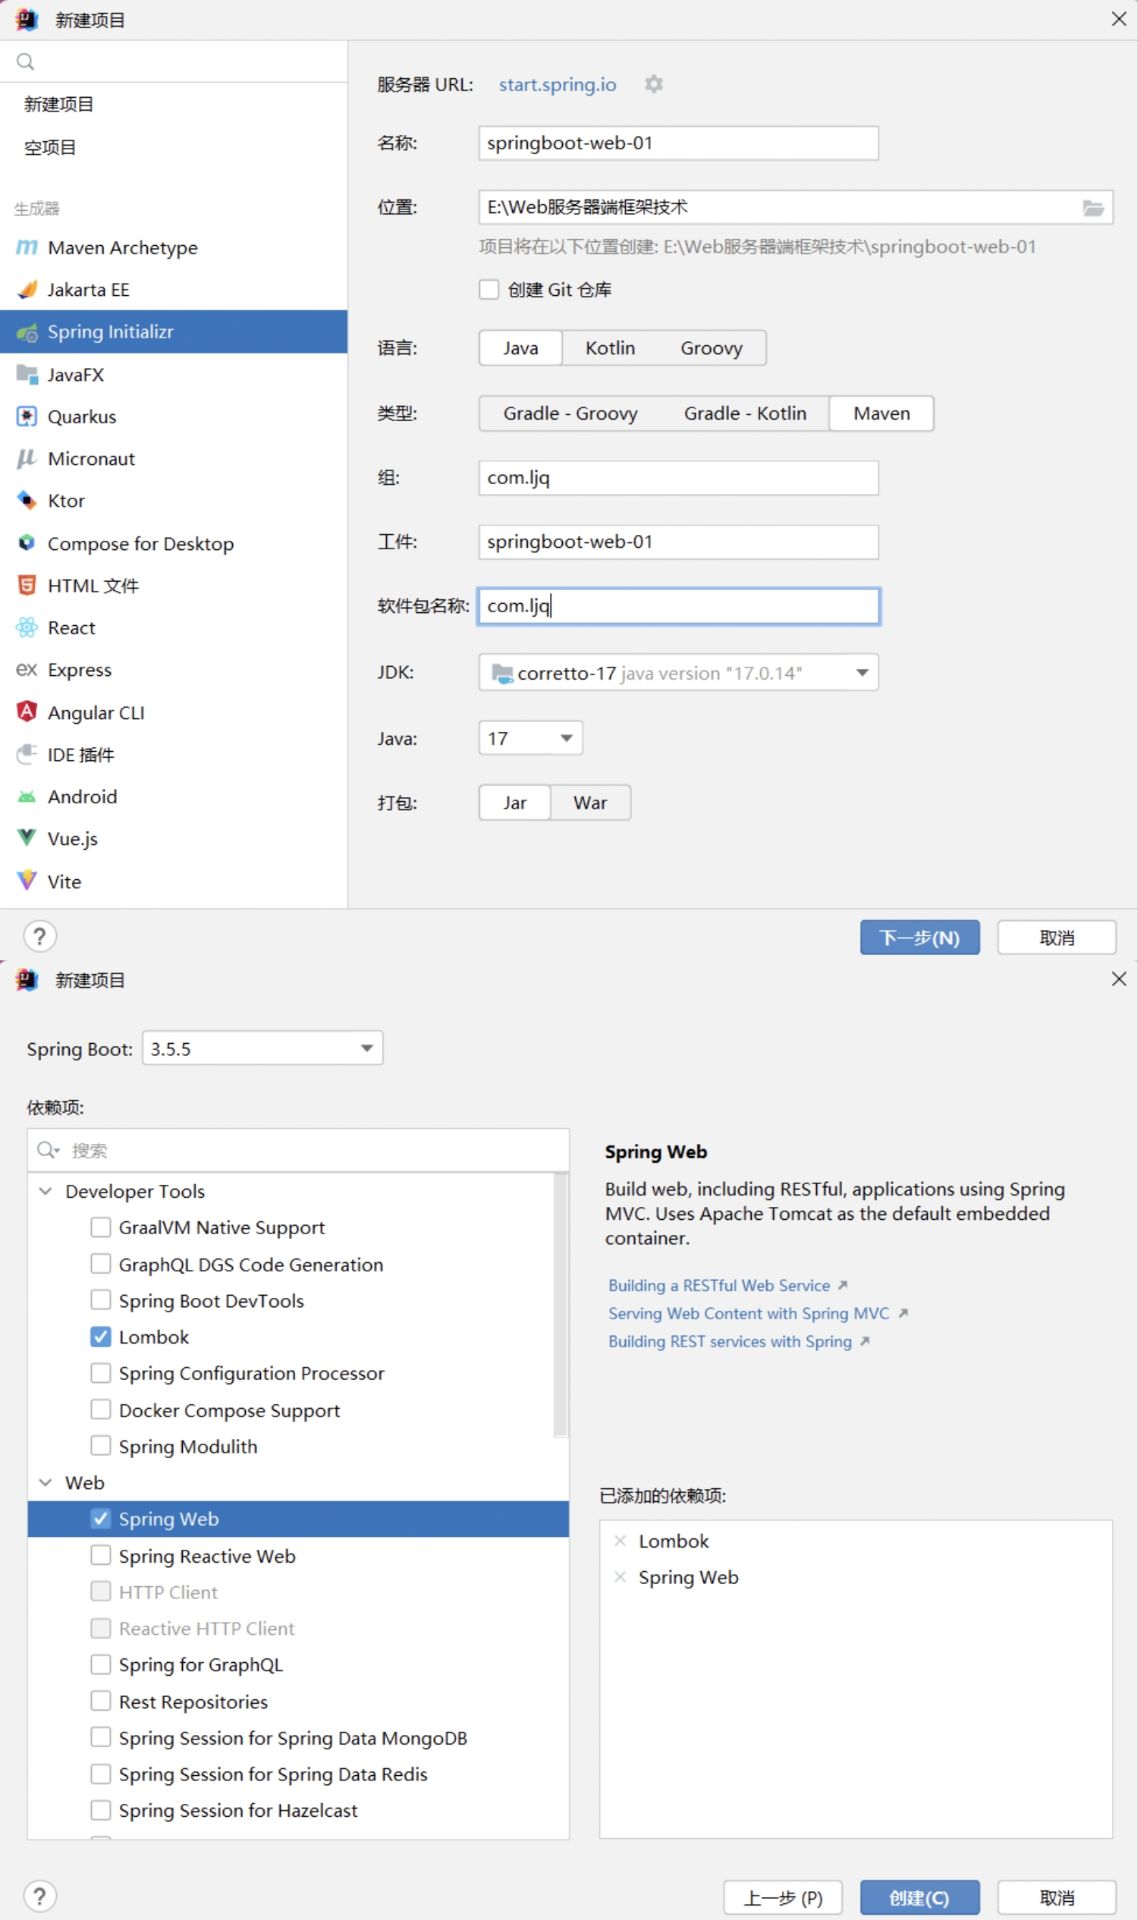Image resolution: width=1138 pixels, height=1920 pixels.
Task: Click the Next step button
Action: (x=920, y=937)
